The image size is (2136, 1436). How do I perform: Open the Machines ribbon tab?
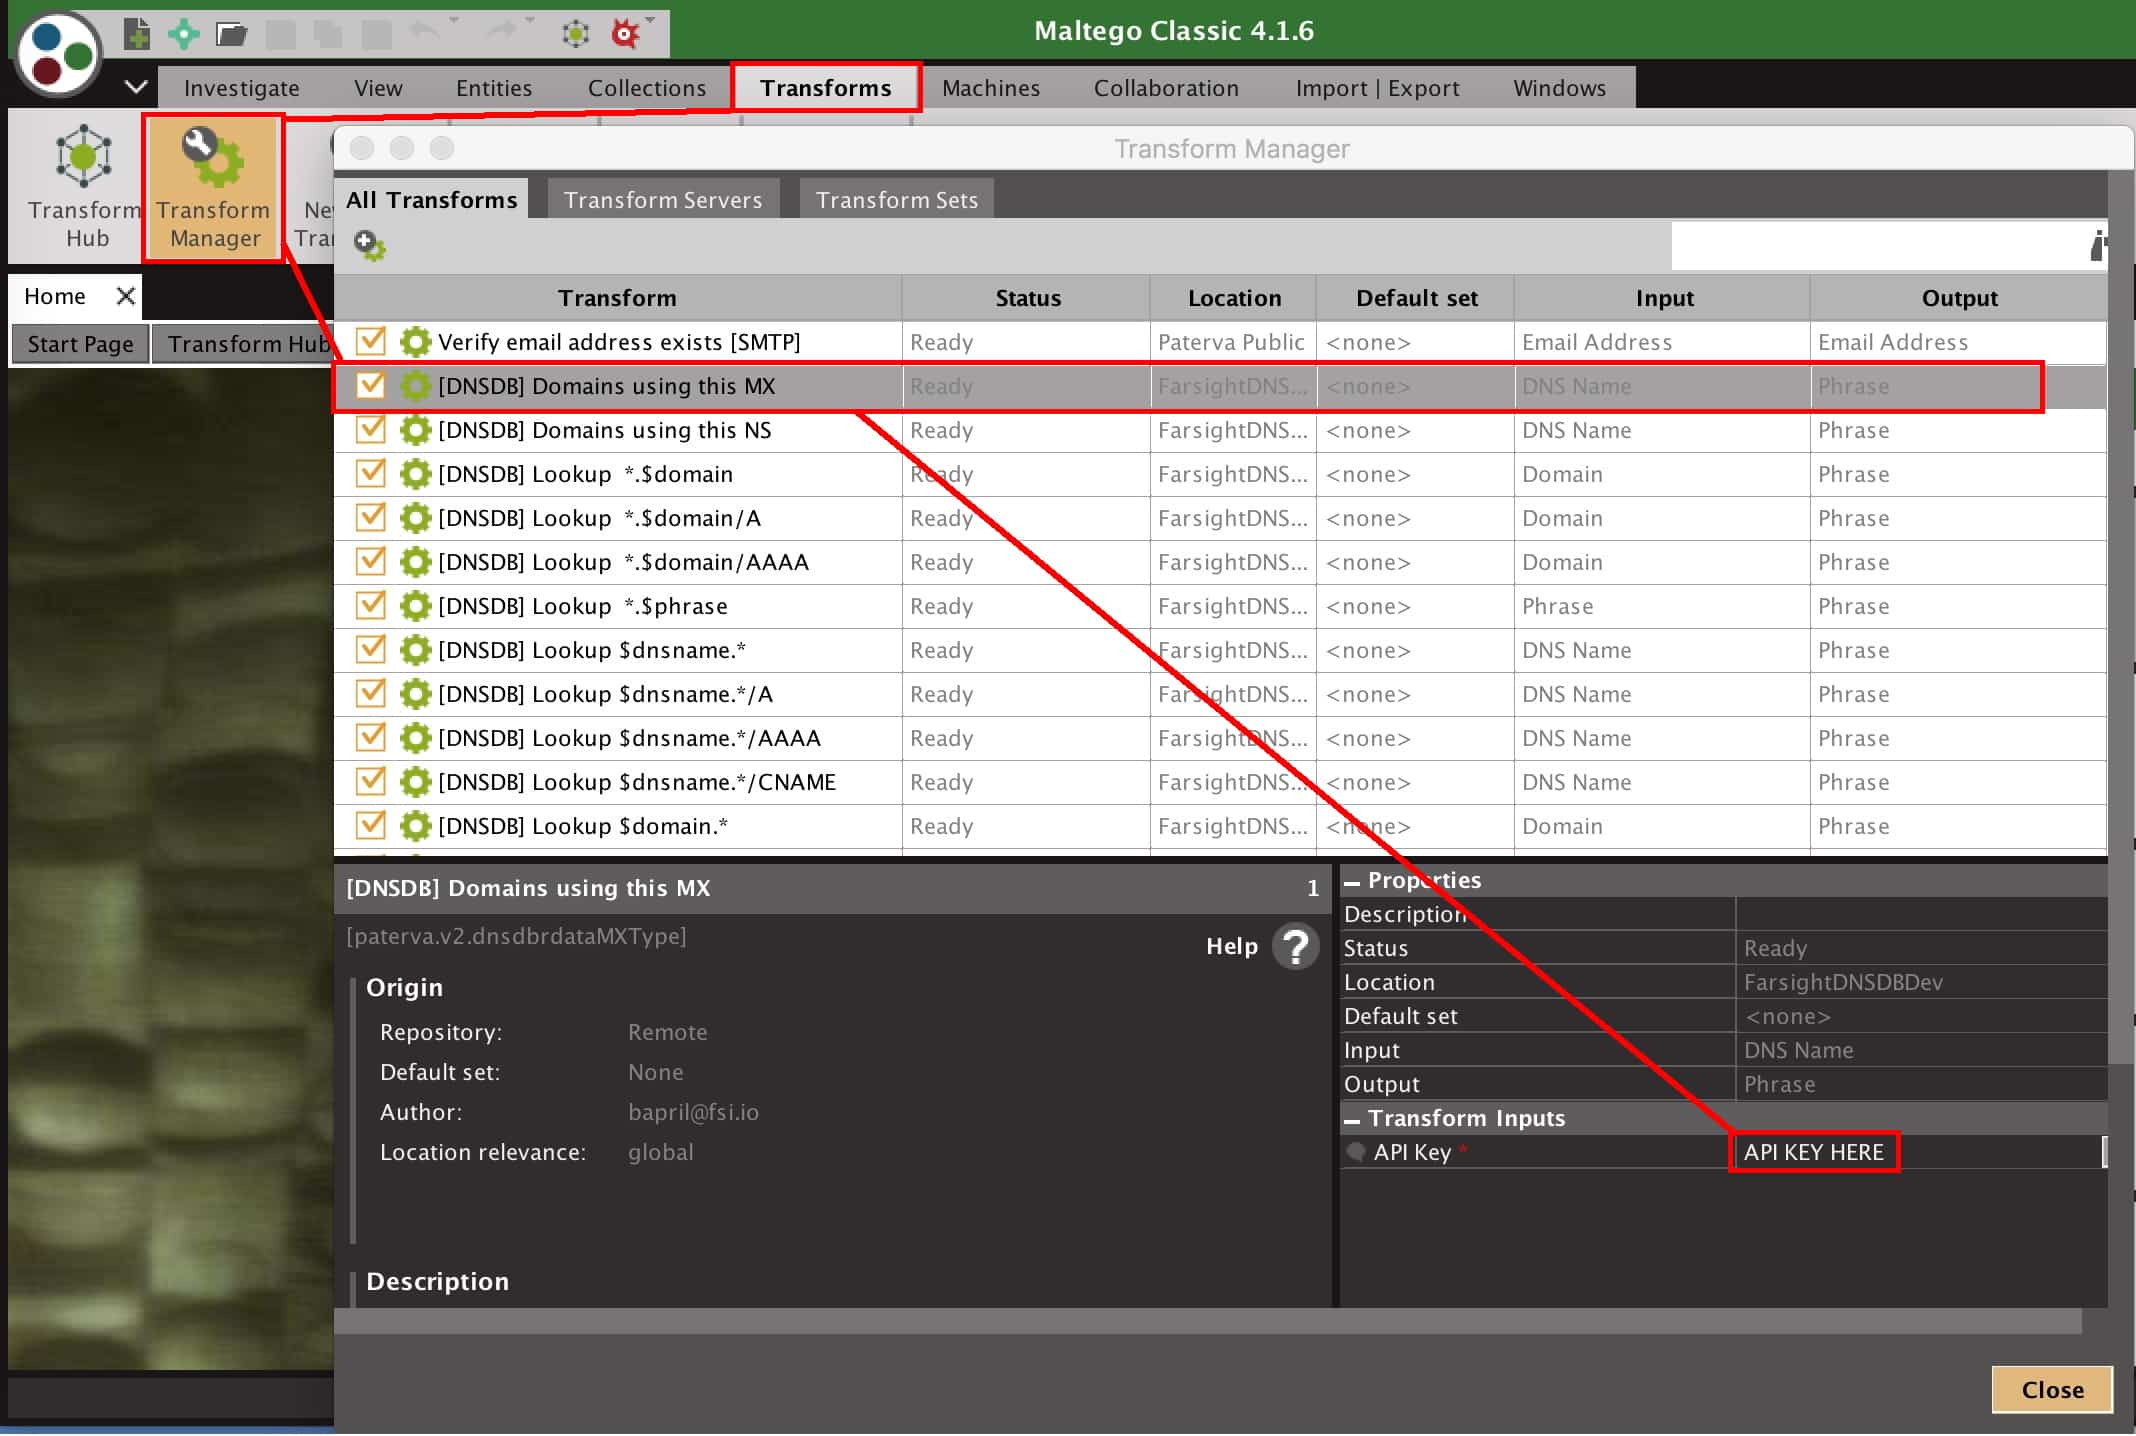(990, 88)
